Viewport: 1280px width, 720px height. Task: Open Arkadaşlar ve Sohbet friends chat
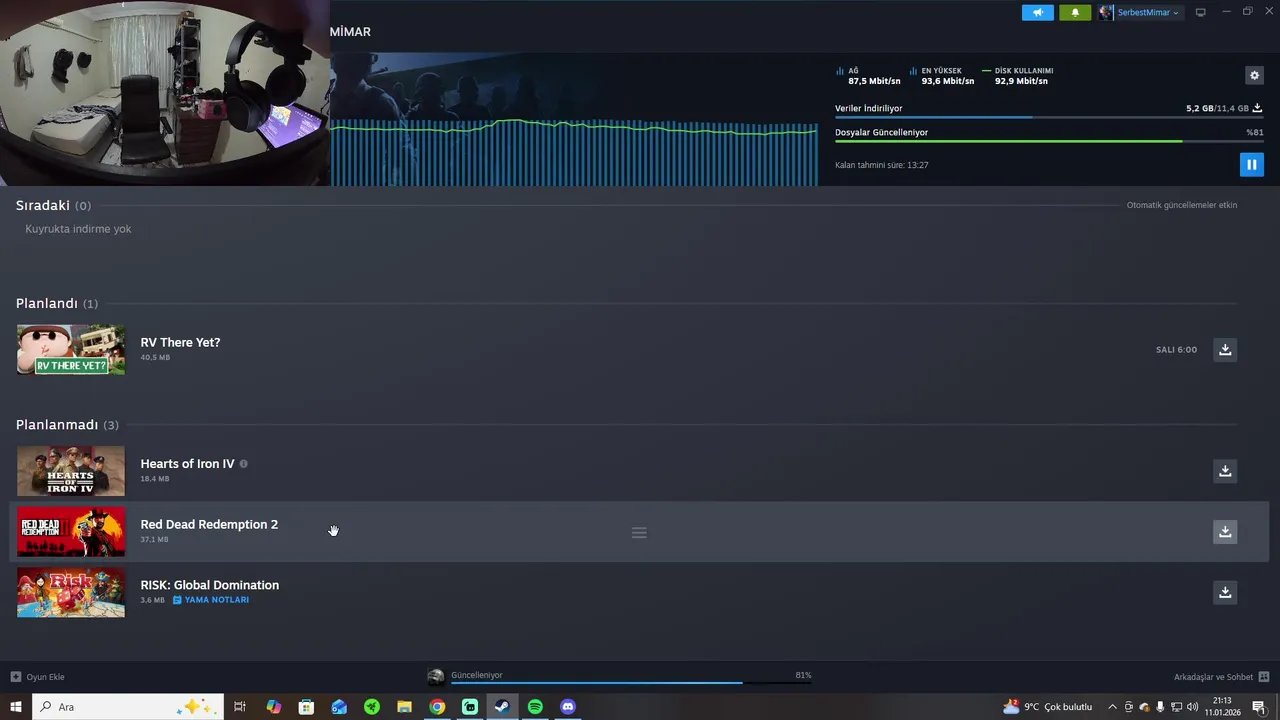(x=1221, y=677)
